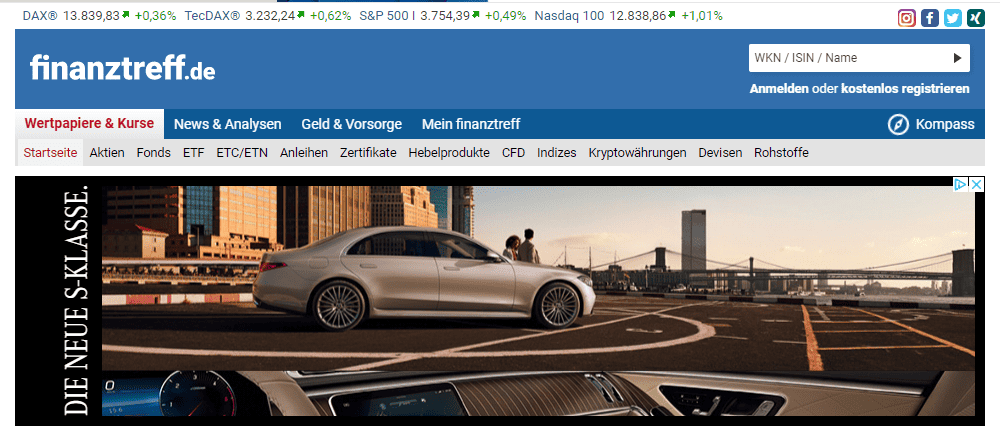Viewport: 1000px width, 433px height.
Task: Click the +0,62% TecDAX change
Action: pos(330,16)
